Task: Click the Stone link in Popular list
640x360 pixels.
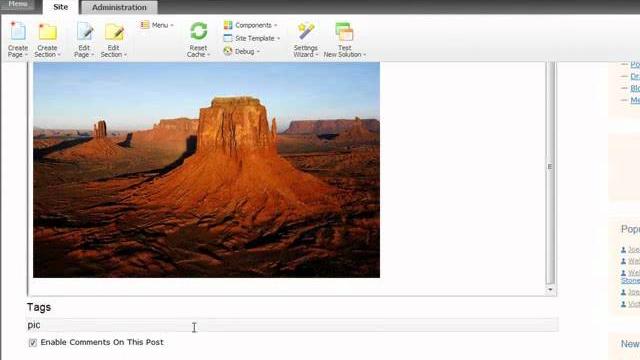Action: (x=630, y=281)
